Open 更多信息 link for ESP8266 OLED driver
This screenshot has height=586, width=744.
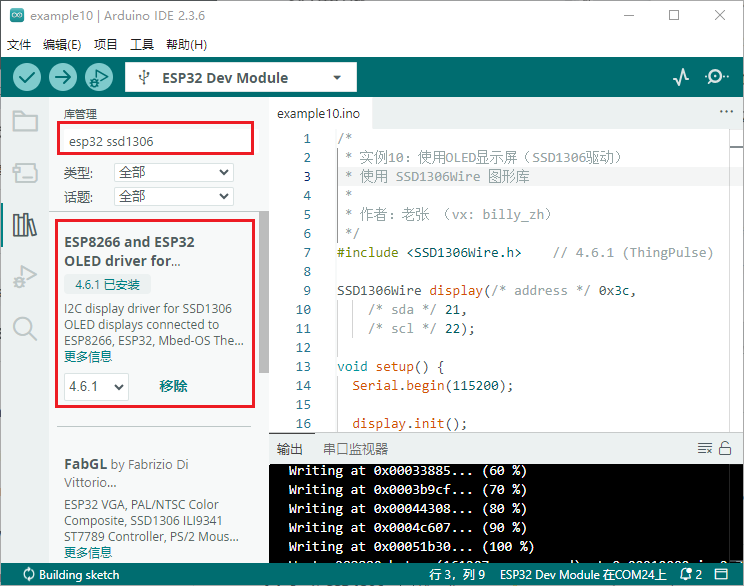(88, 356)
